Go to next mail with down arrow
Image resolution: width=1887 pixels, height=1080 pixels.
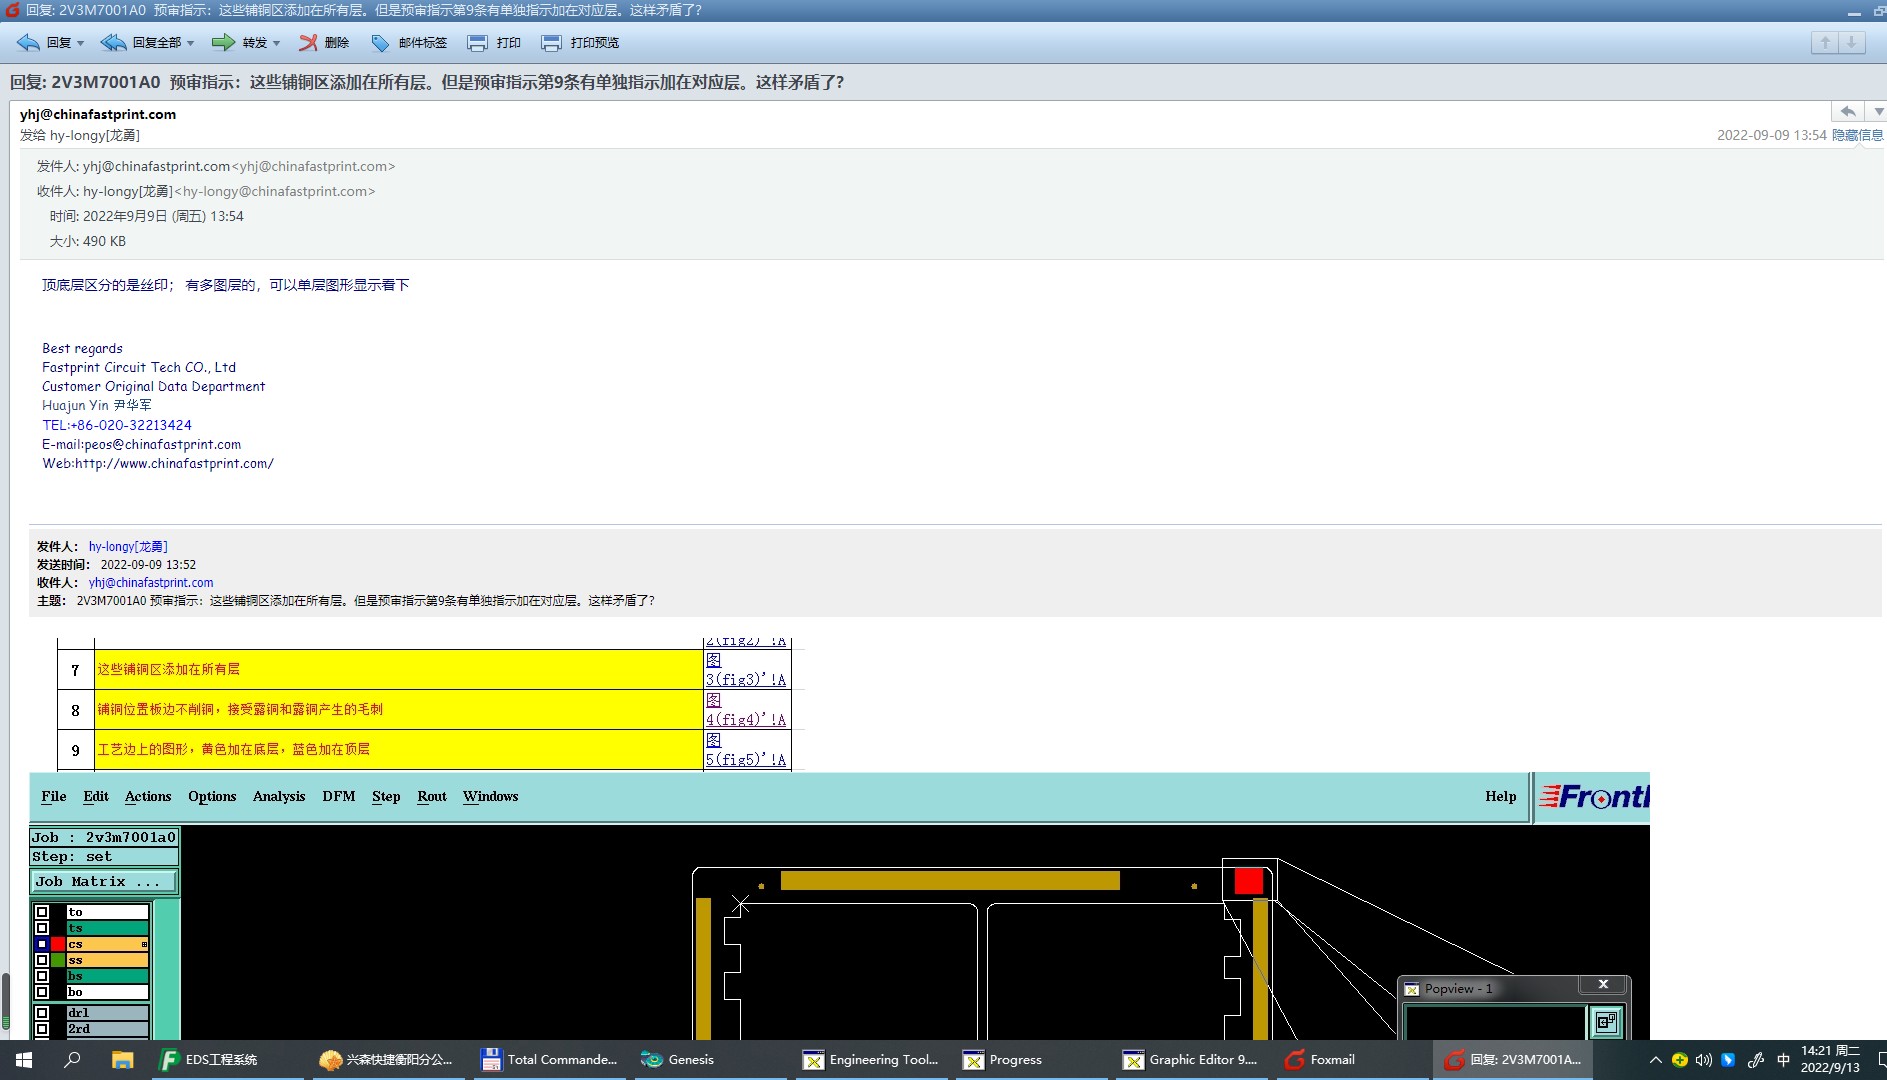coord(1852,42)
